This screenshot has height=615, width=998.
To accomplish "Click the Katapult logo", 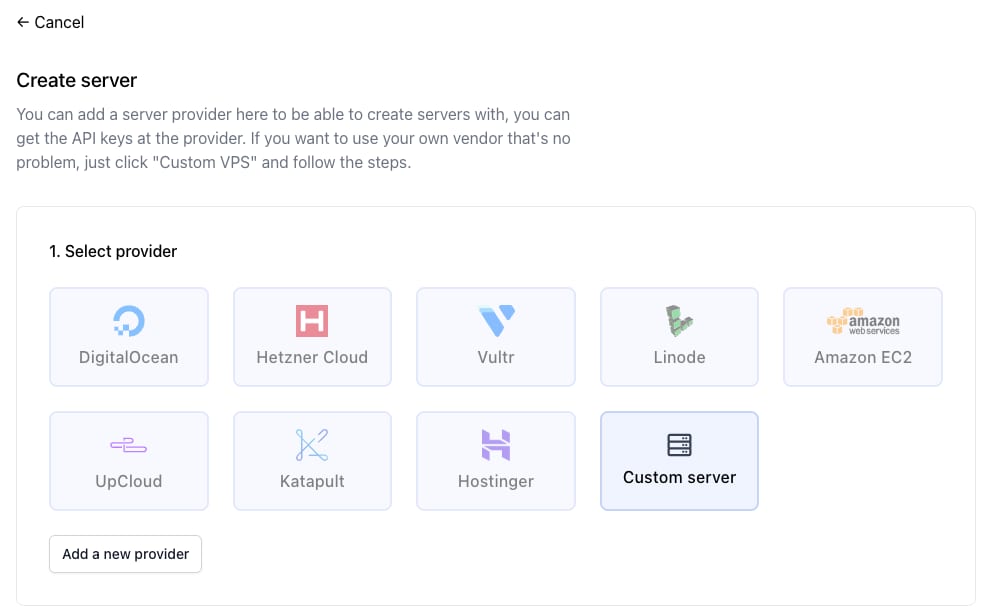I will [312, 442].
